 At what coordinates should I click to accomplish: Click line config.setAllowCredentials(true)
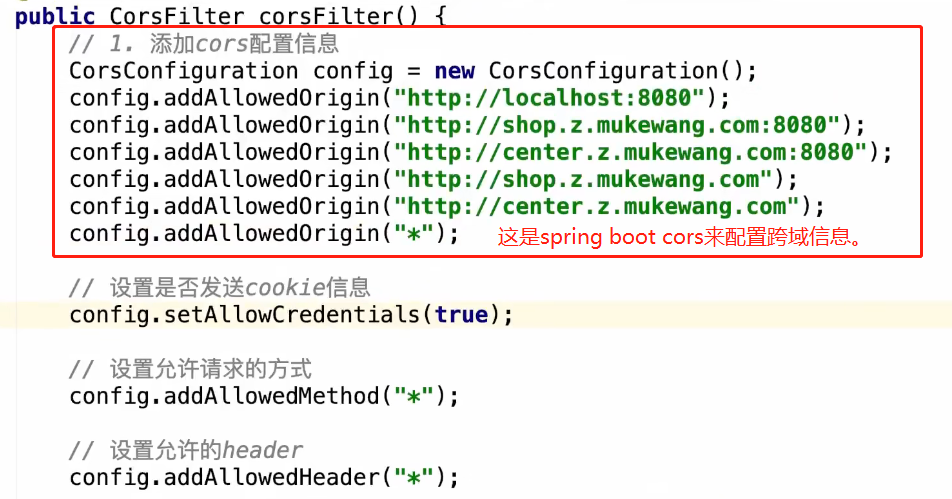click(x=291, y=314)
